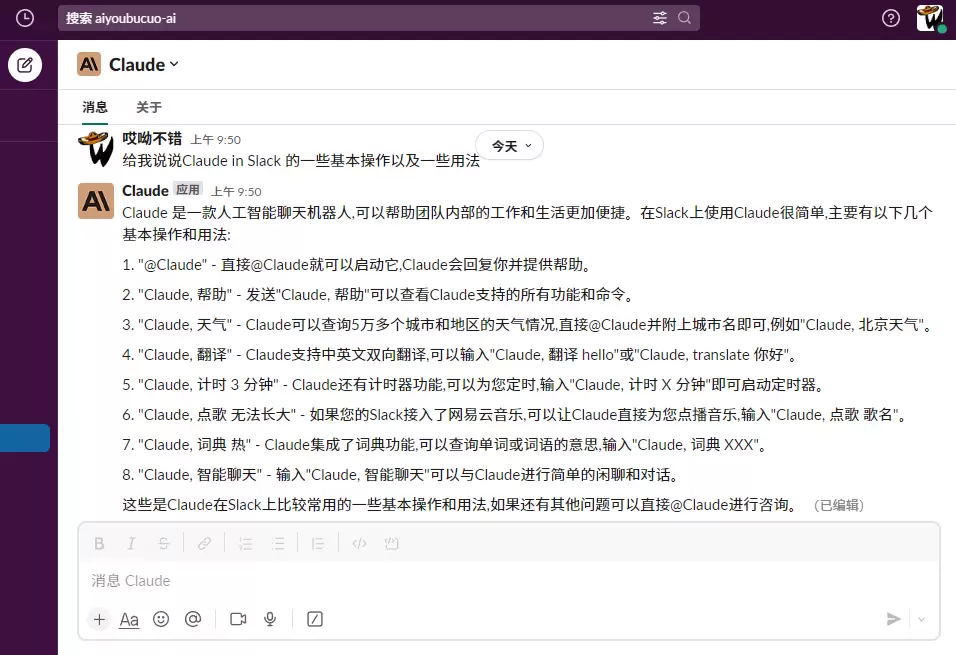Expand the Claude conversation title dropdown
Image resolution: width=956 pixels, height=655 pixels.
tap(144, 65)
